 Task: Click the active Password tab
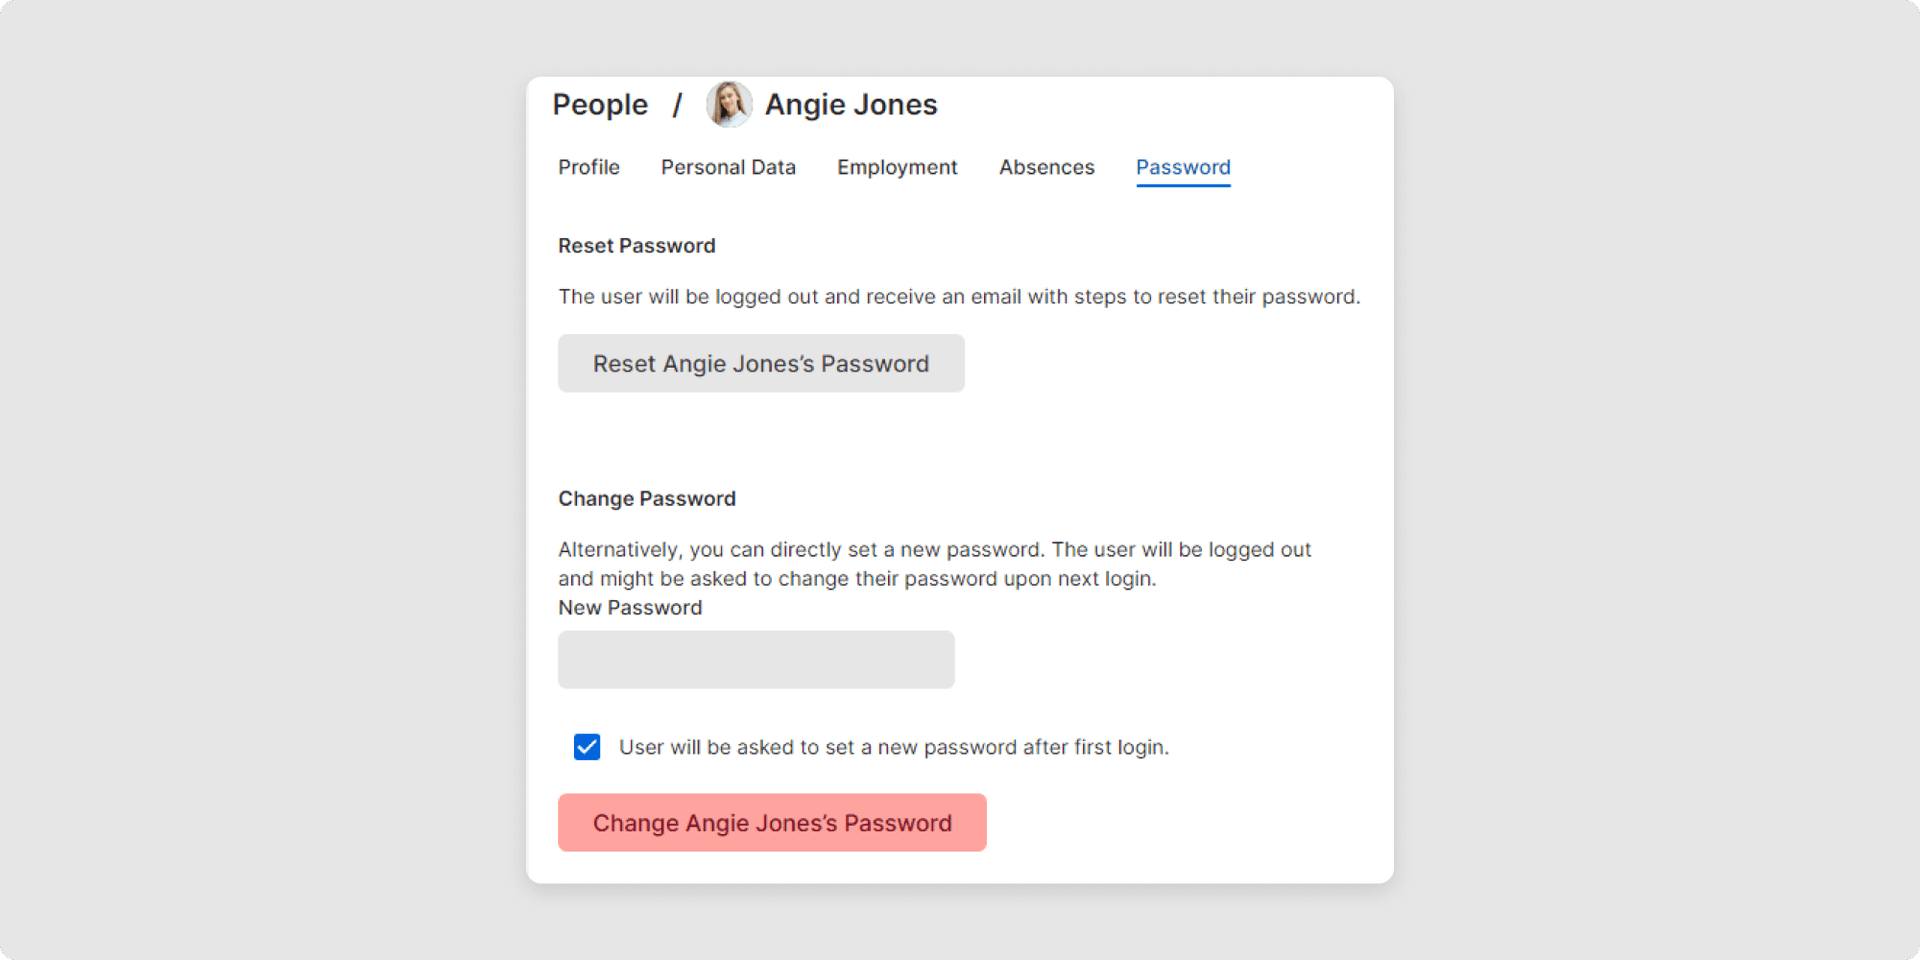[x=1183, y=167]
